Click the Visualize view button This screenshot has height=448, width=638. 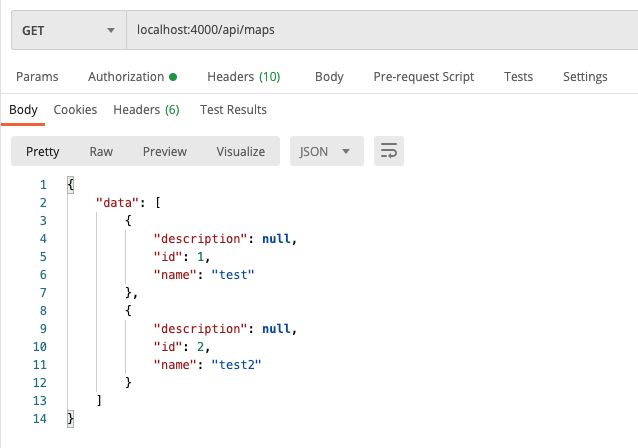pyautogui.click(x=241, y=152)
